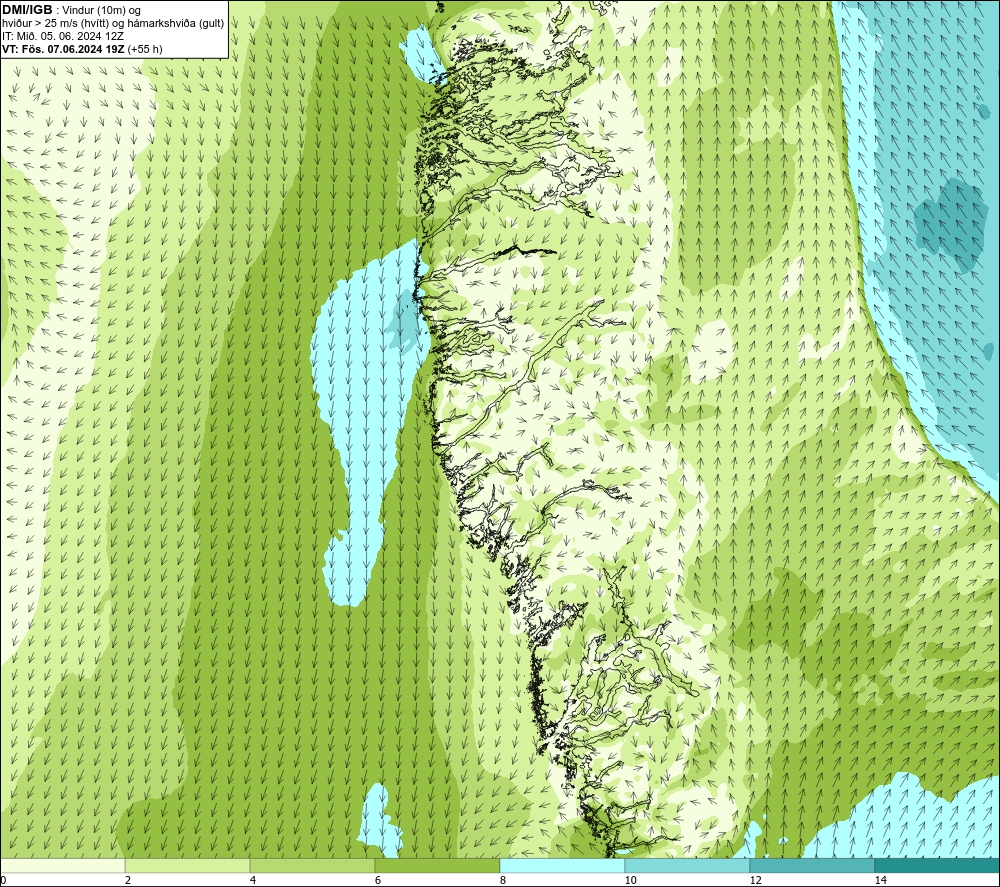Click the scale label '10'
The image size is (1000, 887).
pyautogui.click(x=630, y=881)
